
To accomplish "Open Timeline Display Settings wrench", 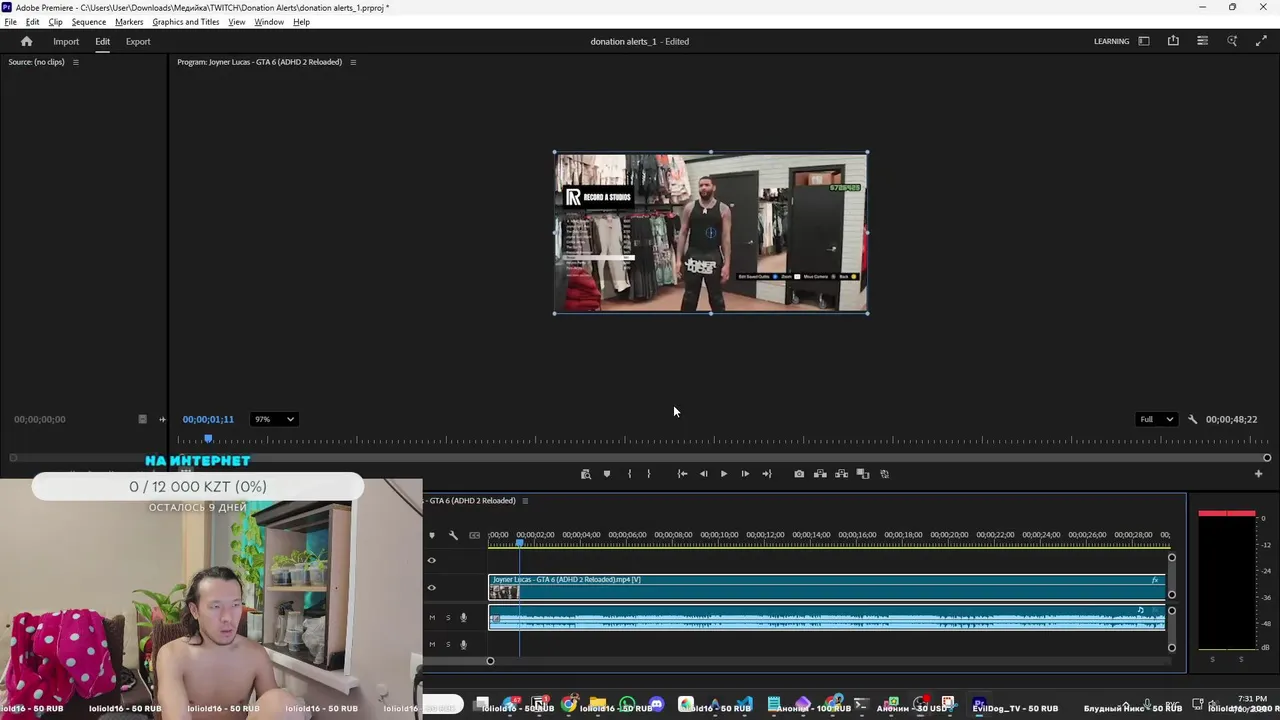I will [453, 535].
